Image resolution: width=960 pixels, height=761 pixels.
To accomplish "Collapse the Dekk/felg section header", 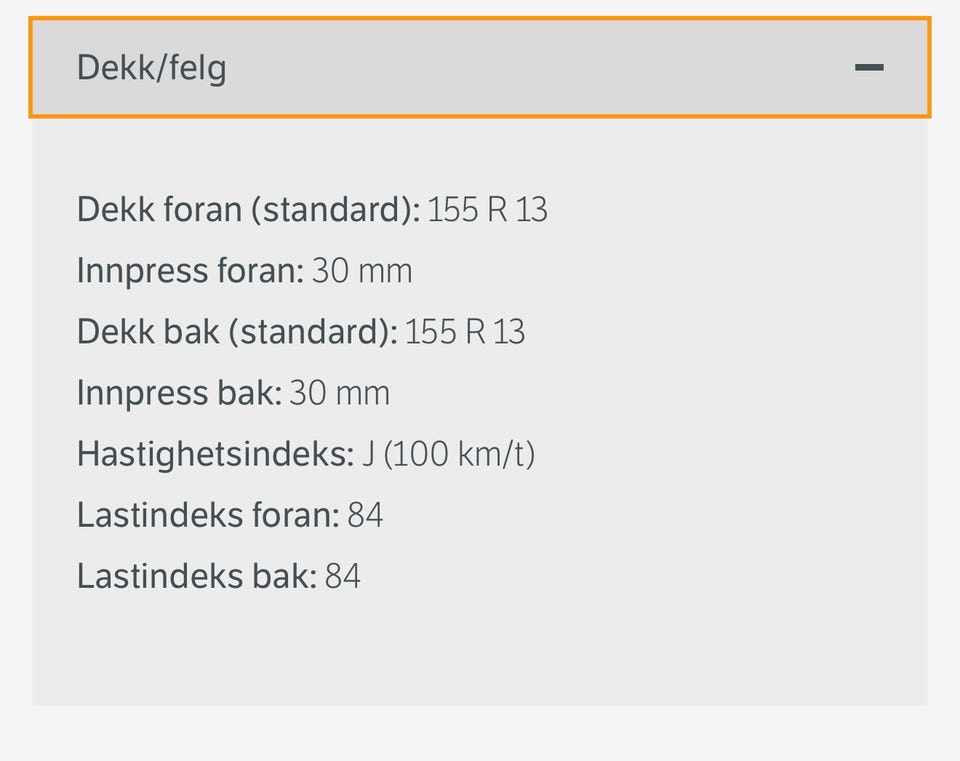I will [x=480, y=67].
